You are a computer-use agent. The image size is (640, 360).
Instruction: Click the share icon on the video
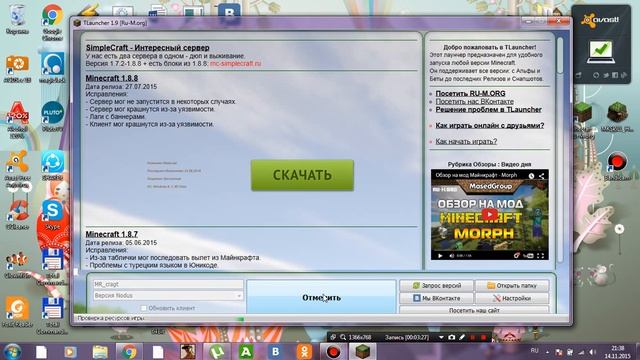(x=541, y=176)
